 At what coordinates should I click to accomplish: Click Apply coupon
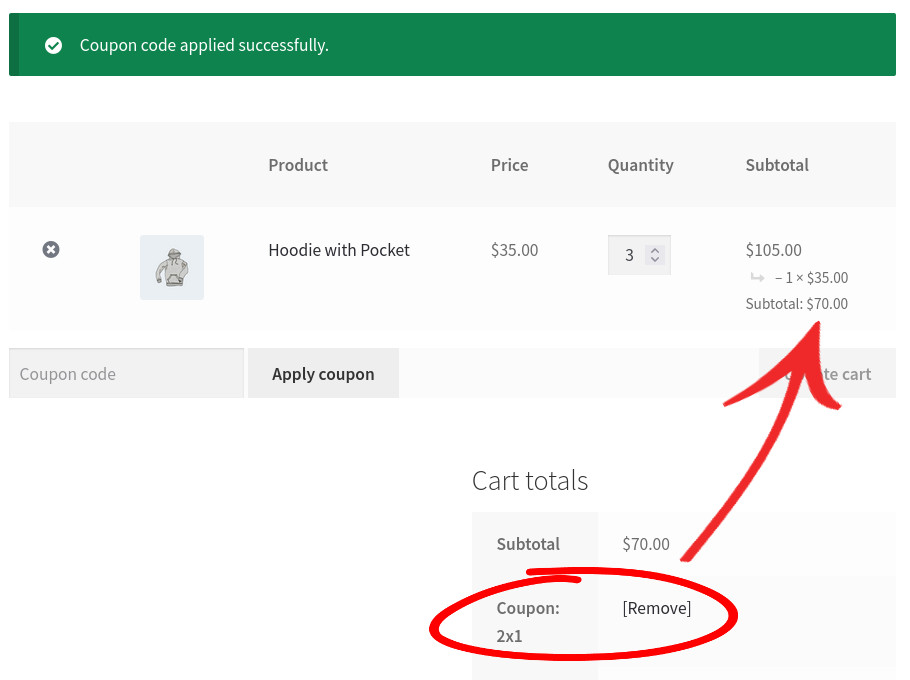pos(322,373)
